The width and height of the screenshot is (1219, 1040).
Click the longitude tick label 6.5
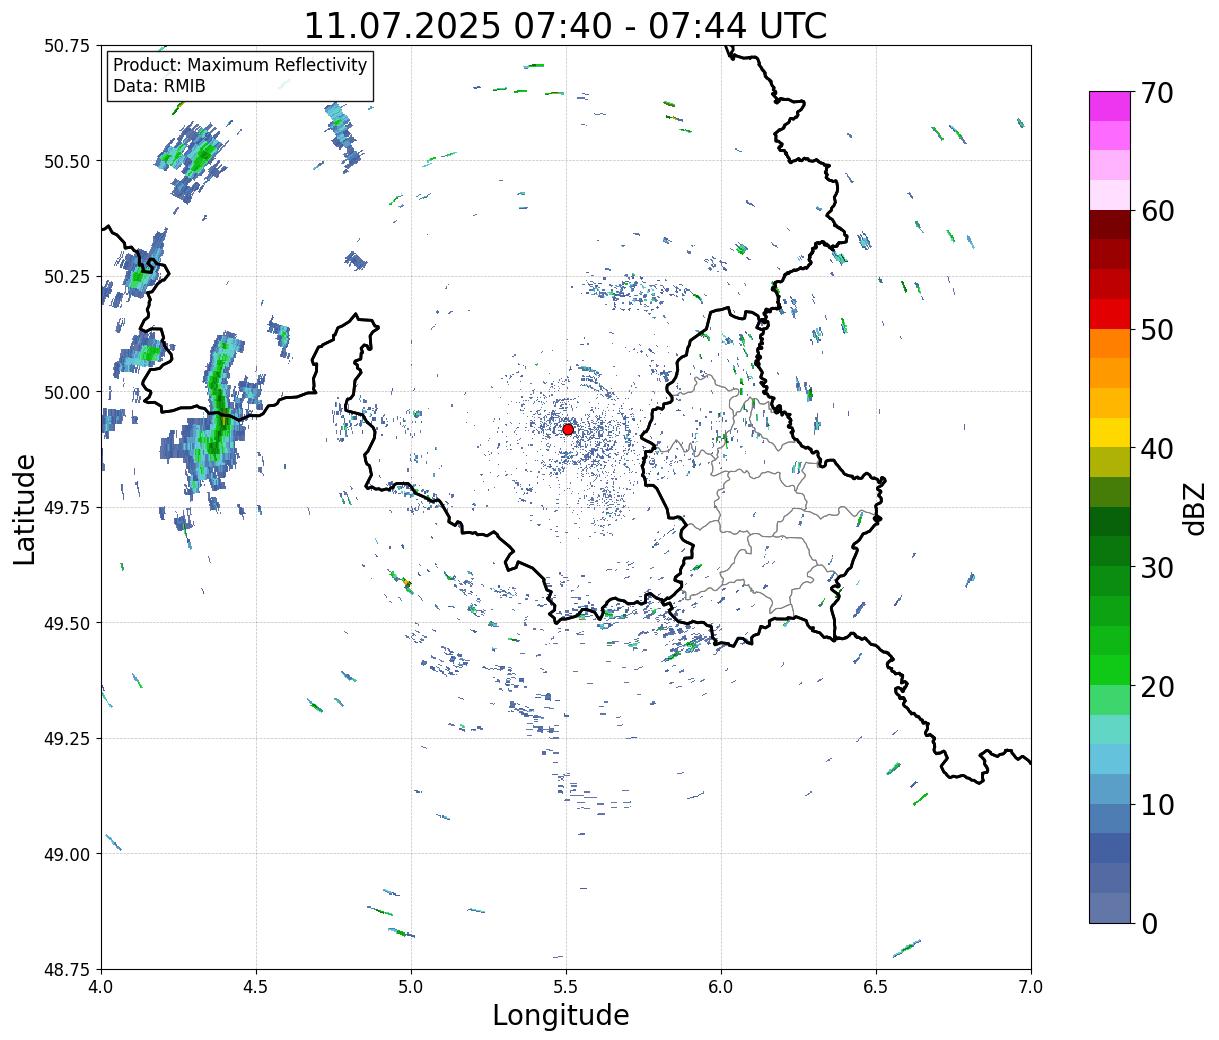tap(876, 986)
